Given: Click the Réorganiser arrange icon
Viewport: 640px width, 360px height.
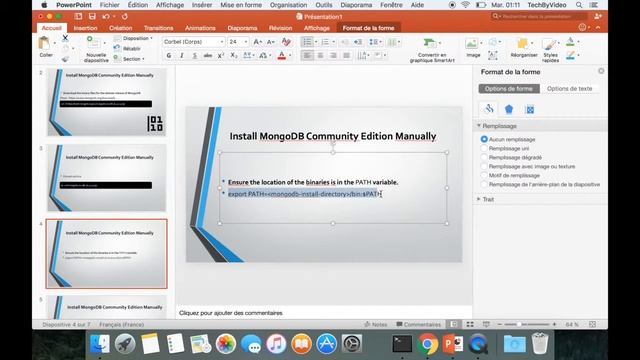Looking at the screenshot, I should point(524,47).
